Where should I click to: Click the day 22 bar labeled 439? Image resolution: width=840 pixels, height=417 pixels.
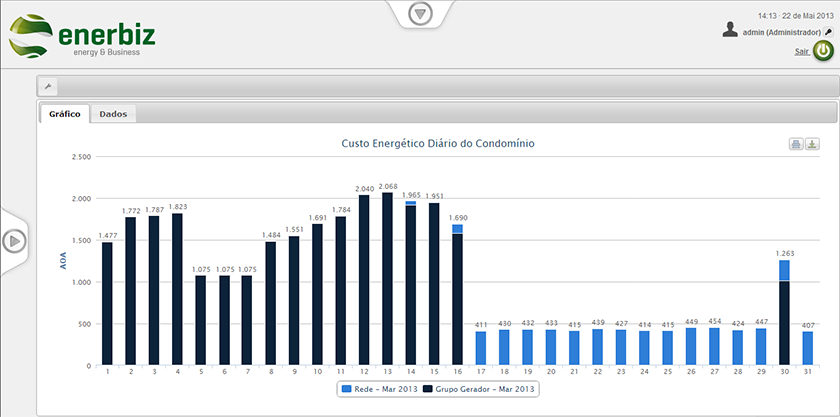pyautogui.click(x=597, y=347)
